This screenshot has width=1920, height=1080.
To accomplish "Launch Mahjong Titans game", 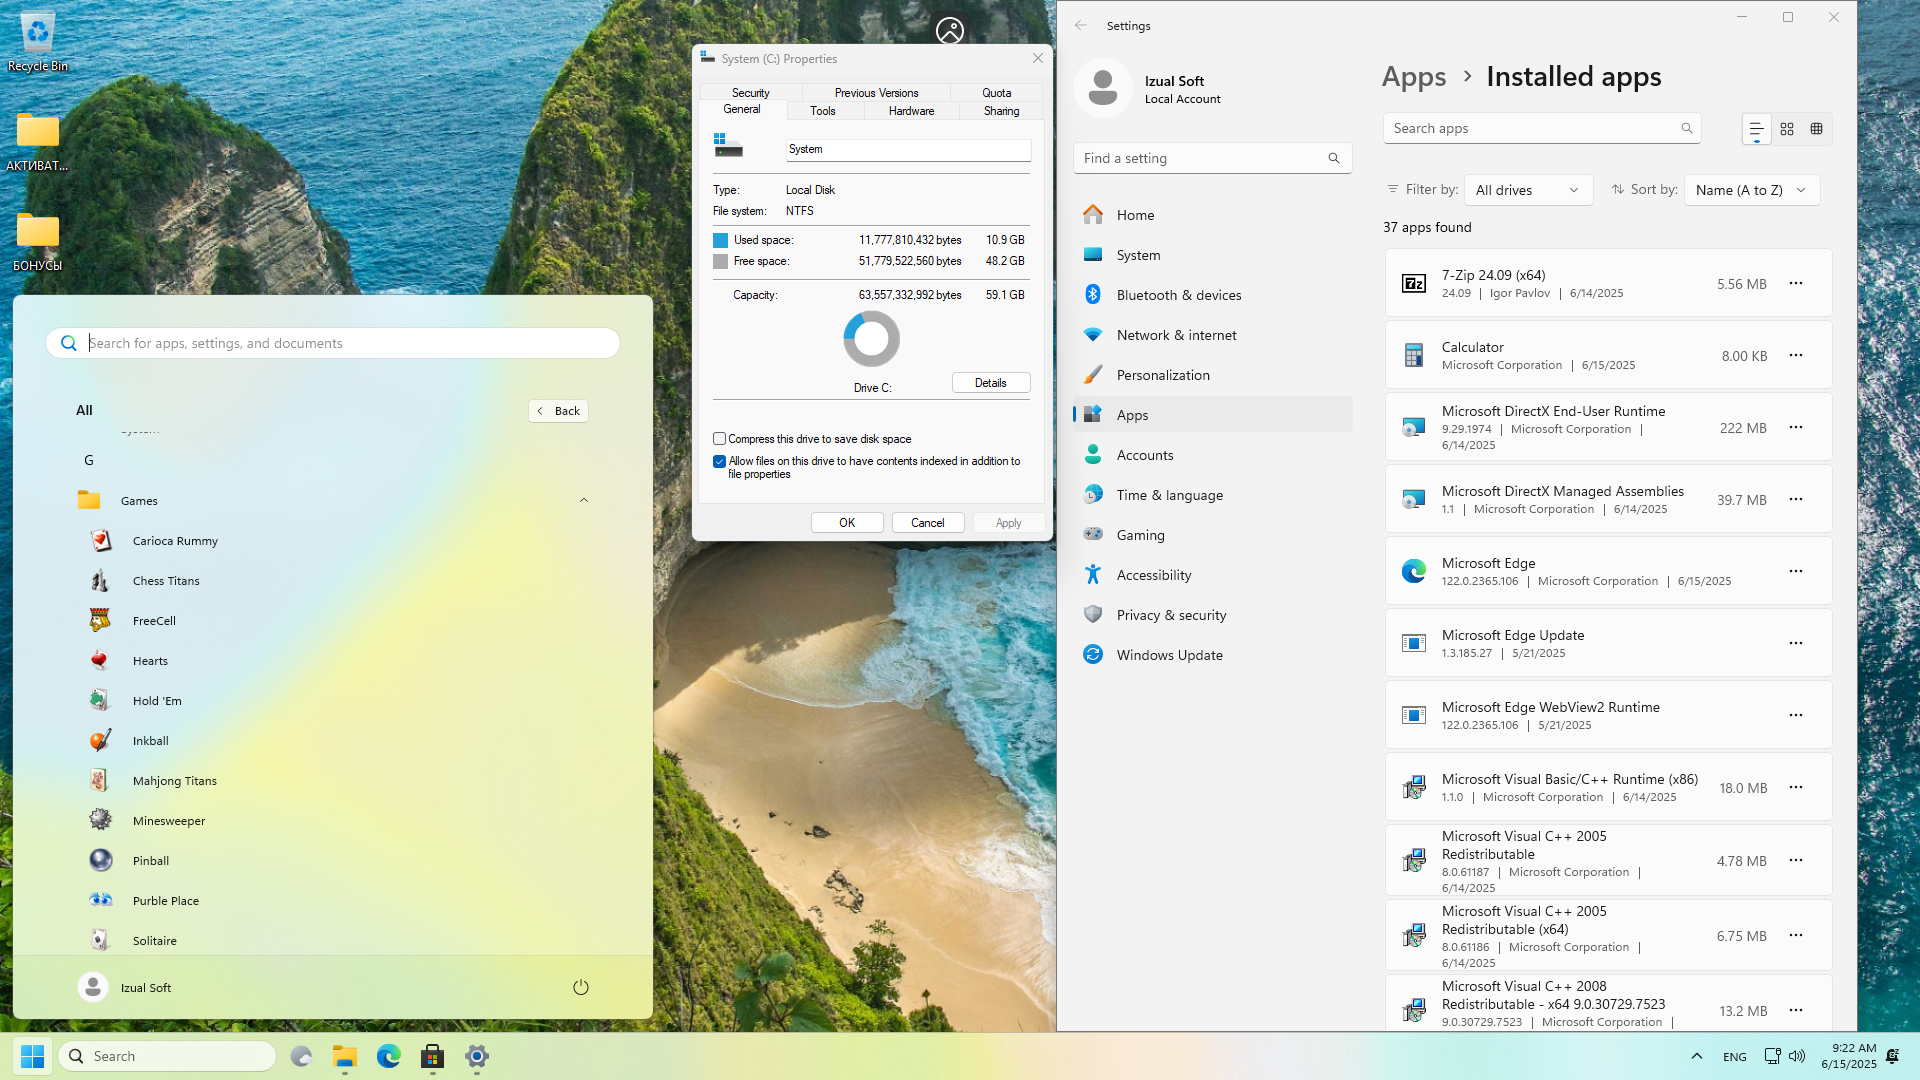I will 174,781.
